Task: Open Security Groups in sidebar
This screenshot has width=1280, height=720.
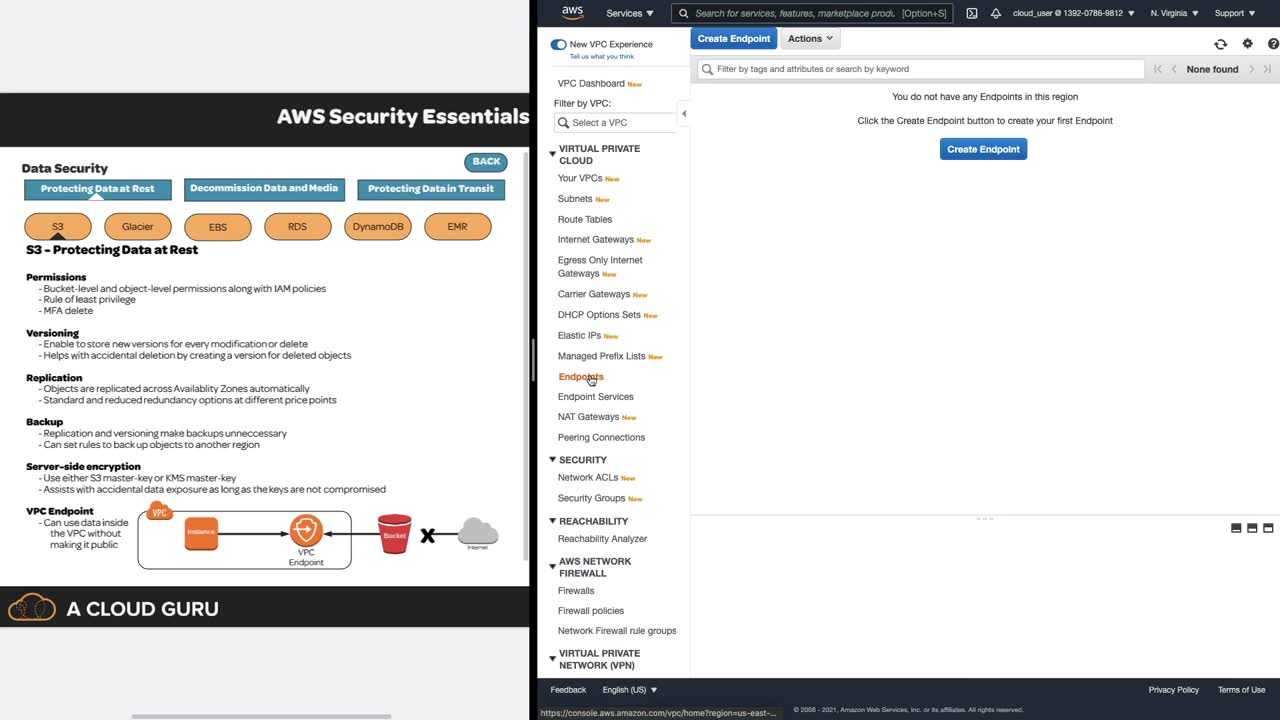Action: [592, 498]
